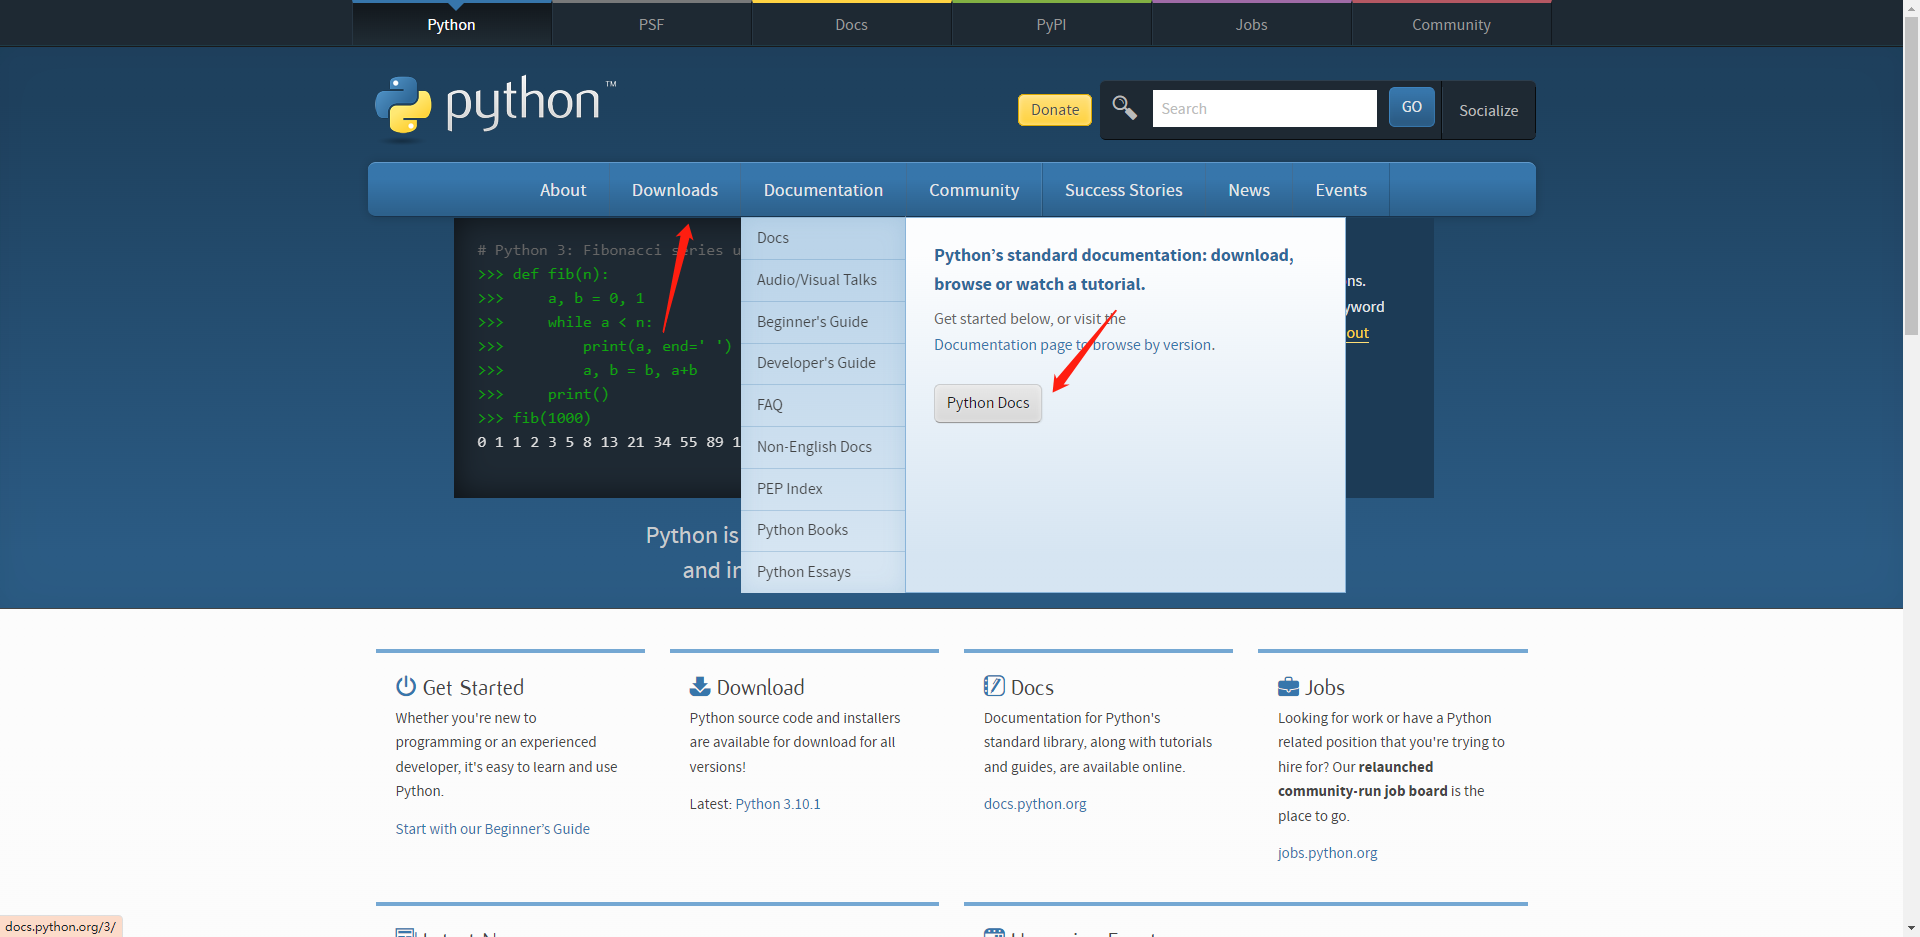
Task: Open the Documentation navigation menu
Action: pyautogui.click(x=823, y=190)
